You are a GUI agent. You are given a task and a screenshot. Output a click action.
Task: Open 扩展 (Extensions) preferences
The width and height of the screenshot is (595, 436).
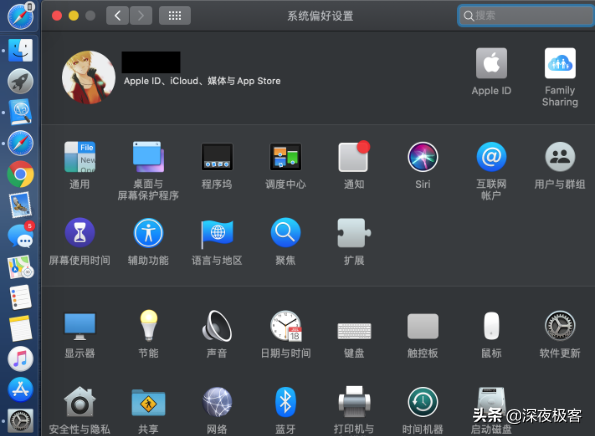(x=354, y=233)
